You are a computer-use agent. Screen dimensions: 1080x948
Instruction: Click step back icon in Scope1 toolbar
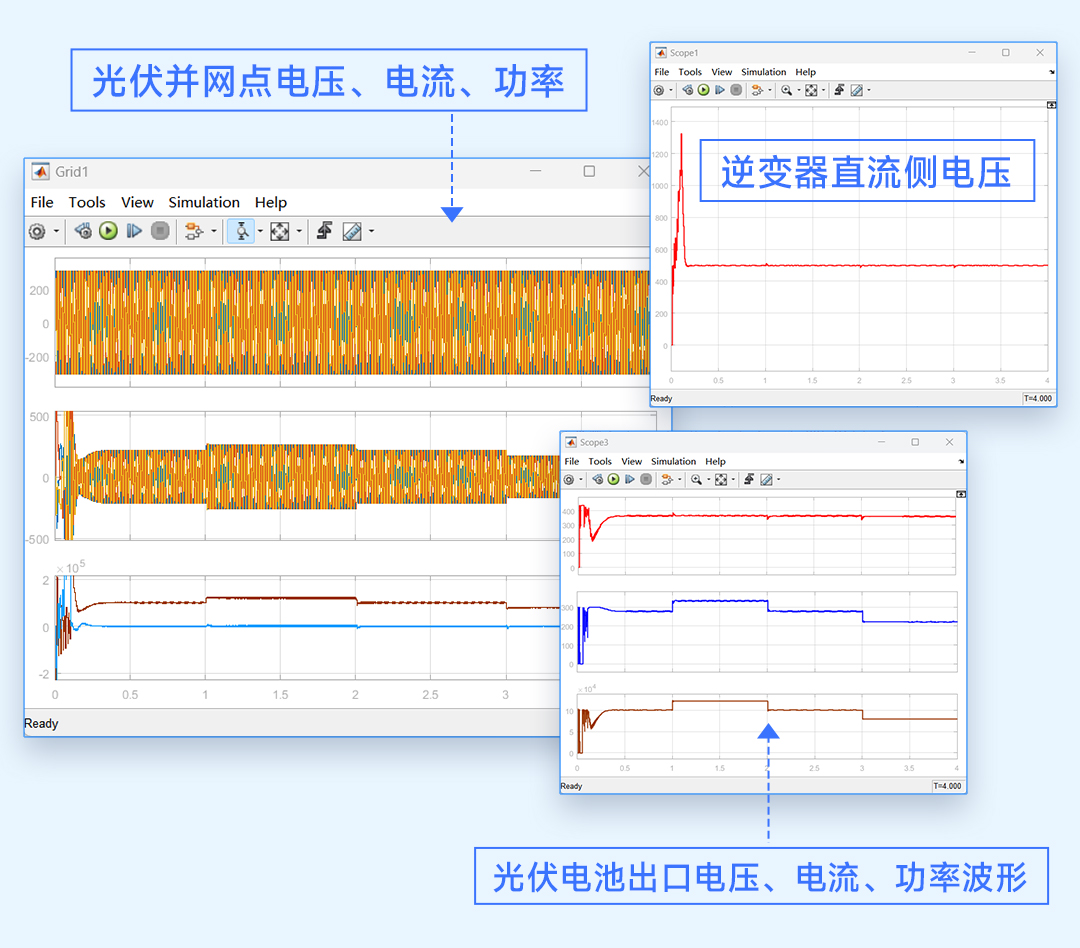pos(687,90)
